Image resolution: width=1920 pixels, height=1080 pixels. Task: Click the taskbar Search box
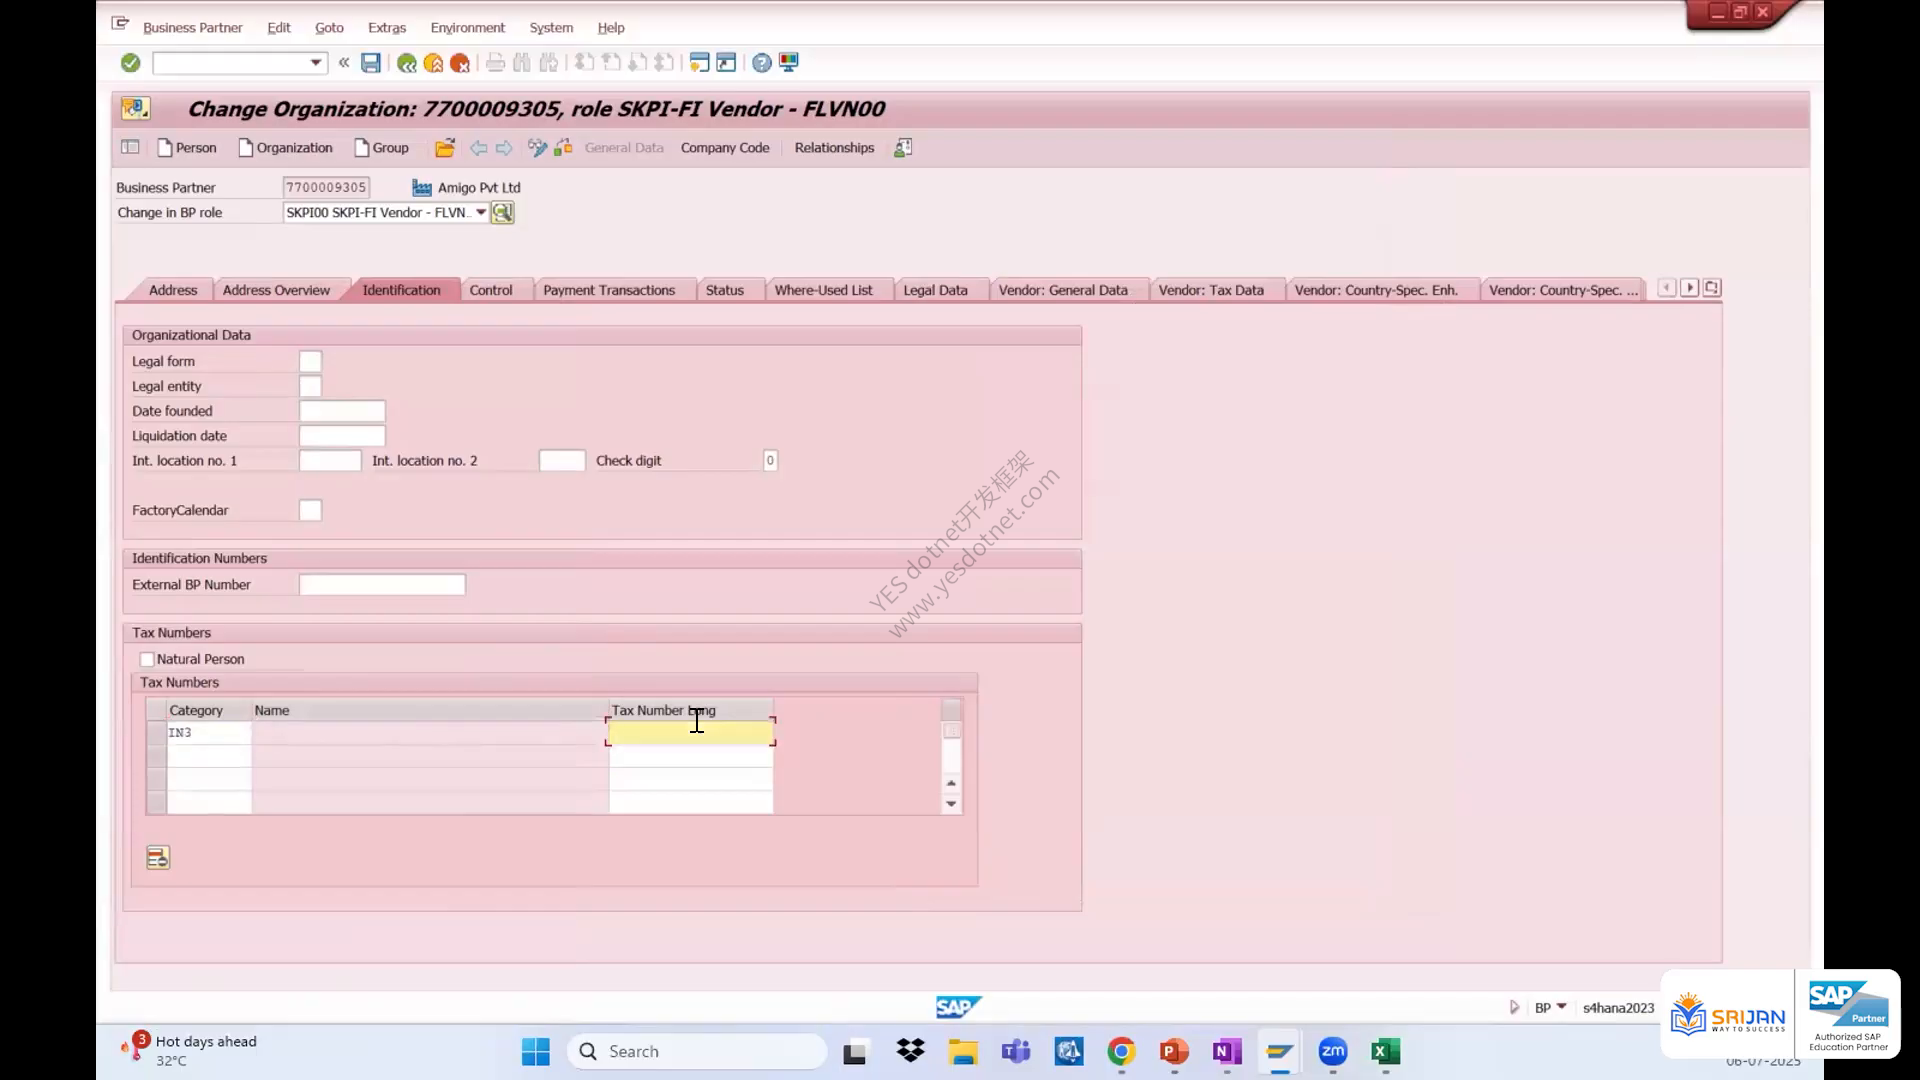tap(697, 1052)
